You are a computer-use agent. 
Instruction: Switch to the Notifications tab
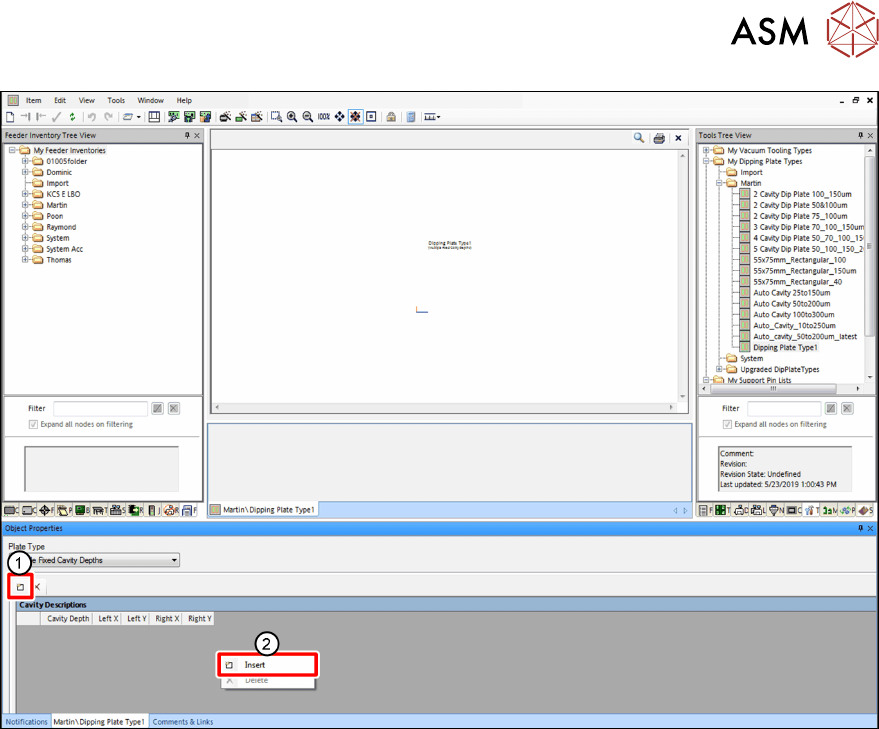click(26, 722)
